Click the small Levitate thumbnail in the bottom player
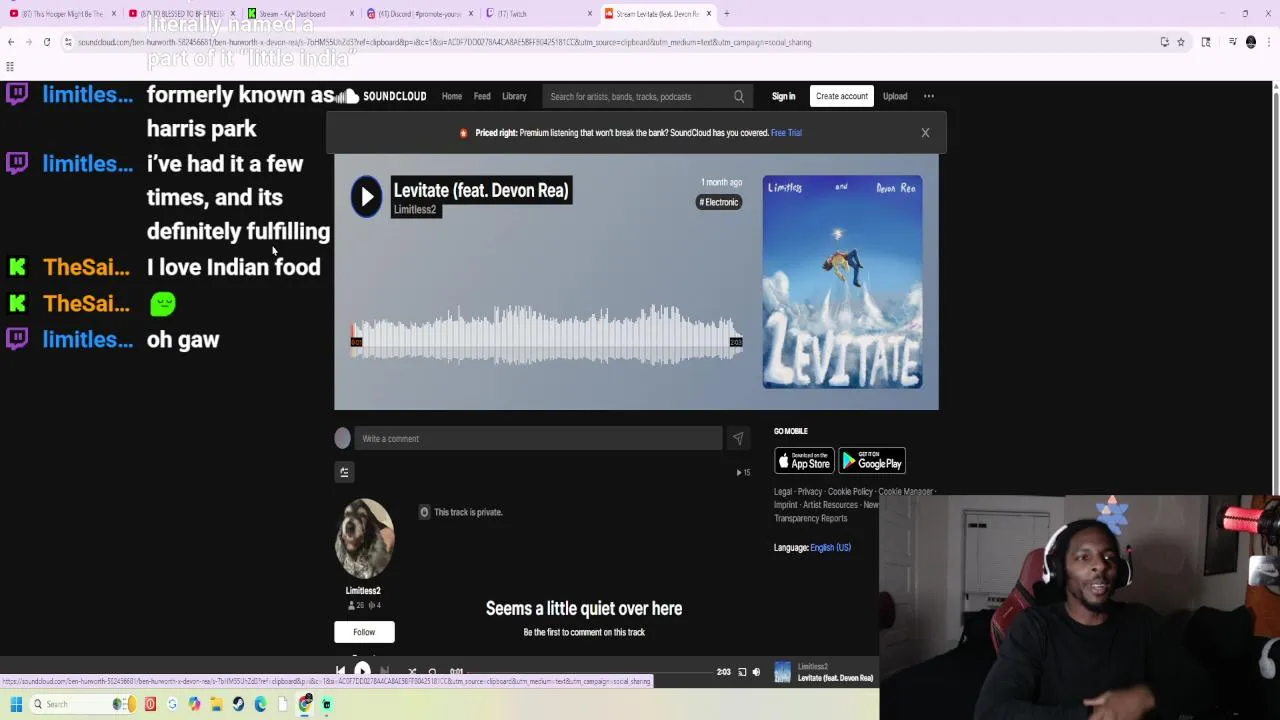Screen dimensions: 1280x720 pyautogui.click(x=782, y=672)
